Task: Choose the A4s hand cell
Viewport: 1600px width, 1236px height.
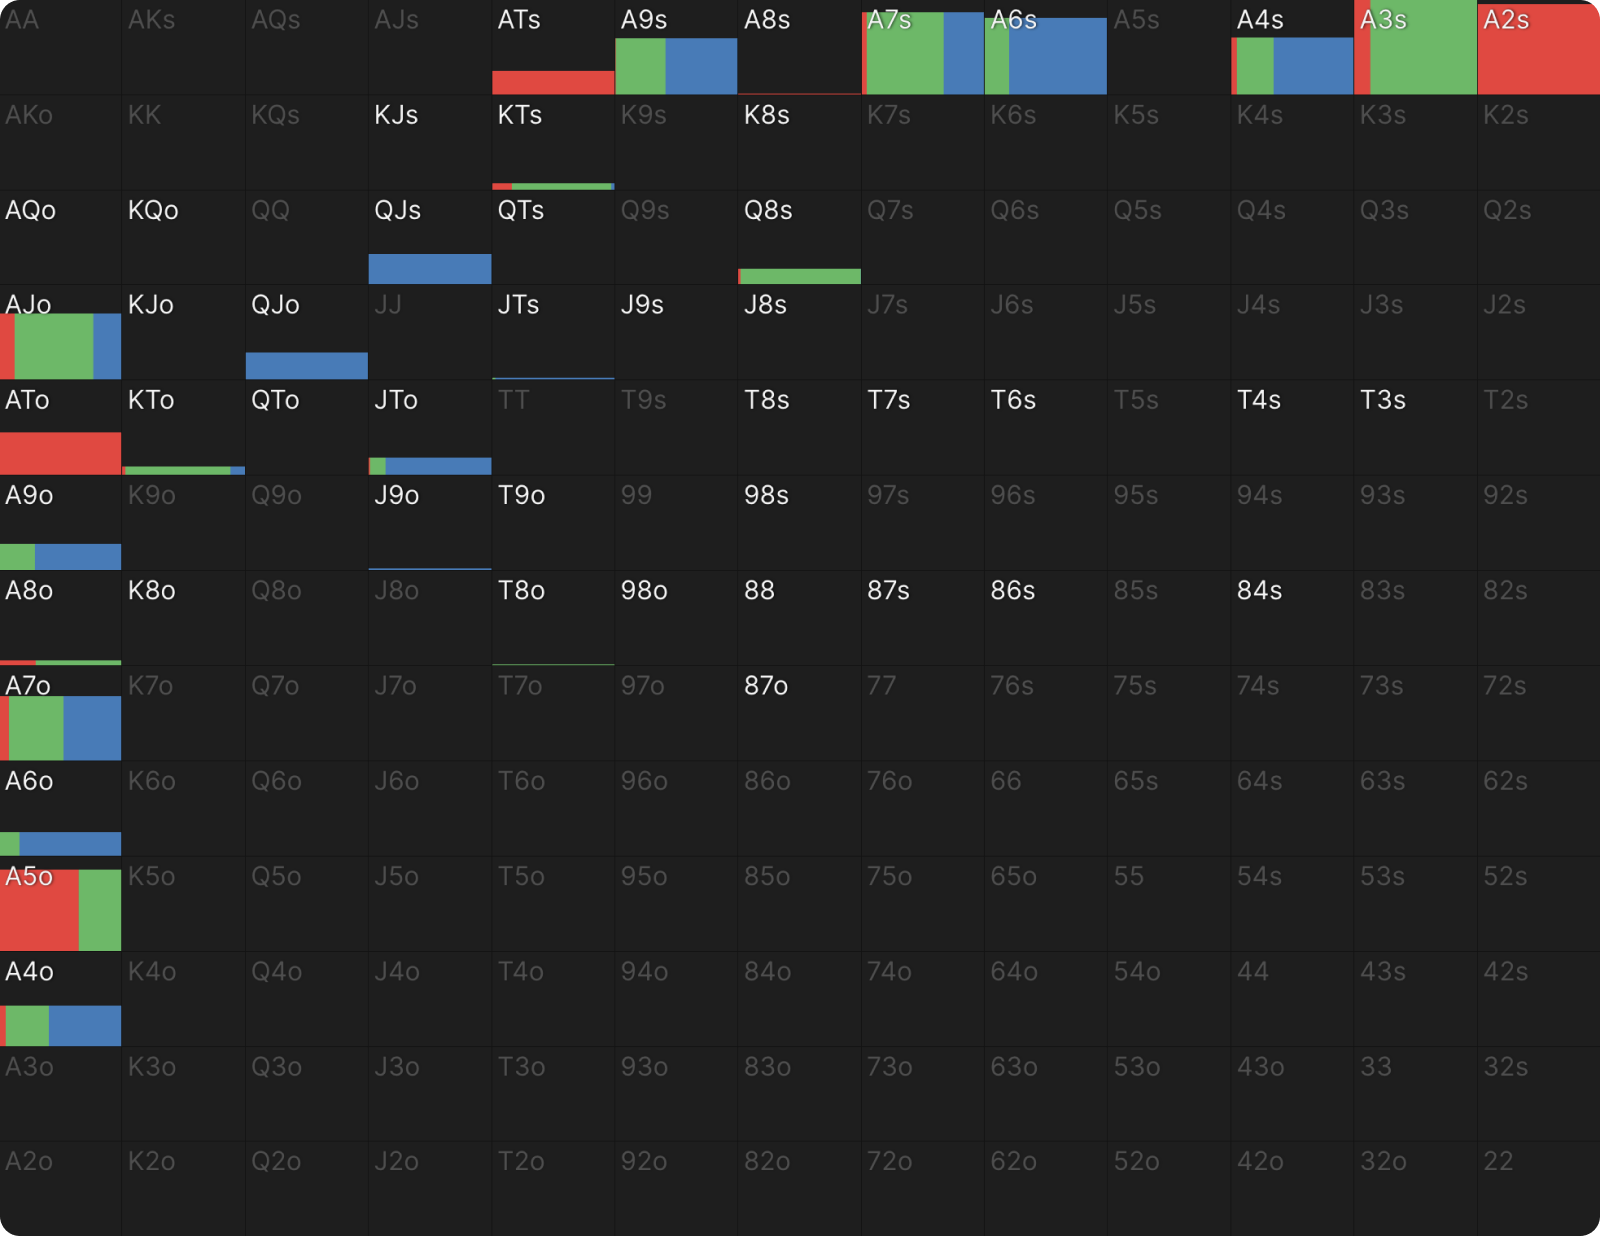Action: point(1292,47)
